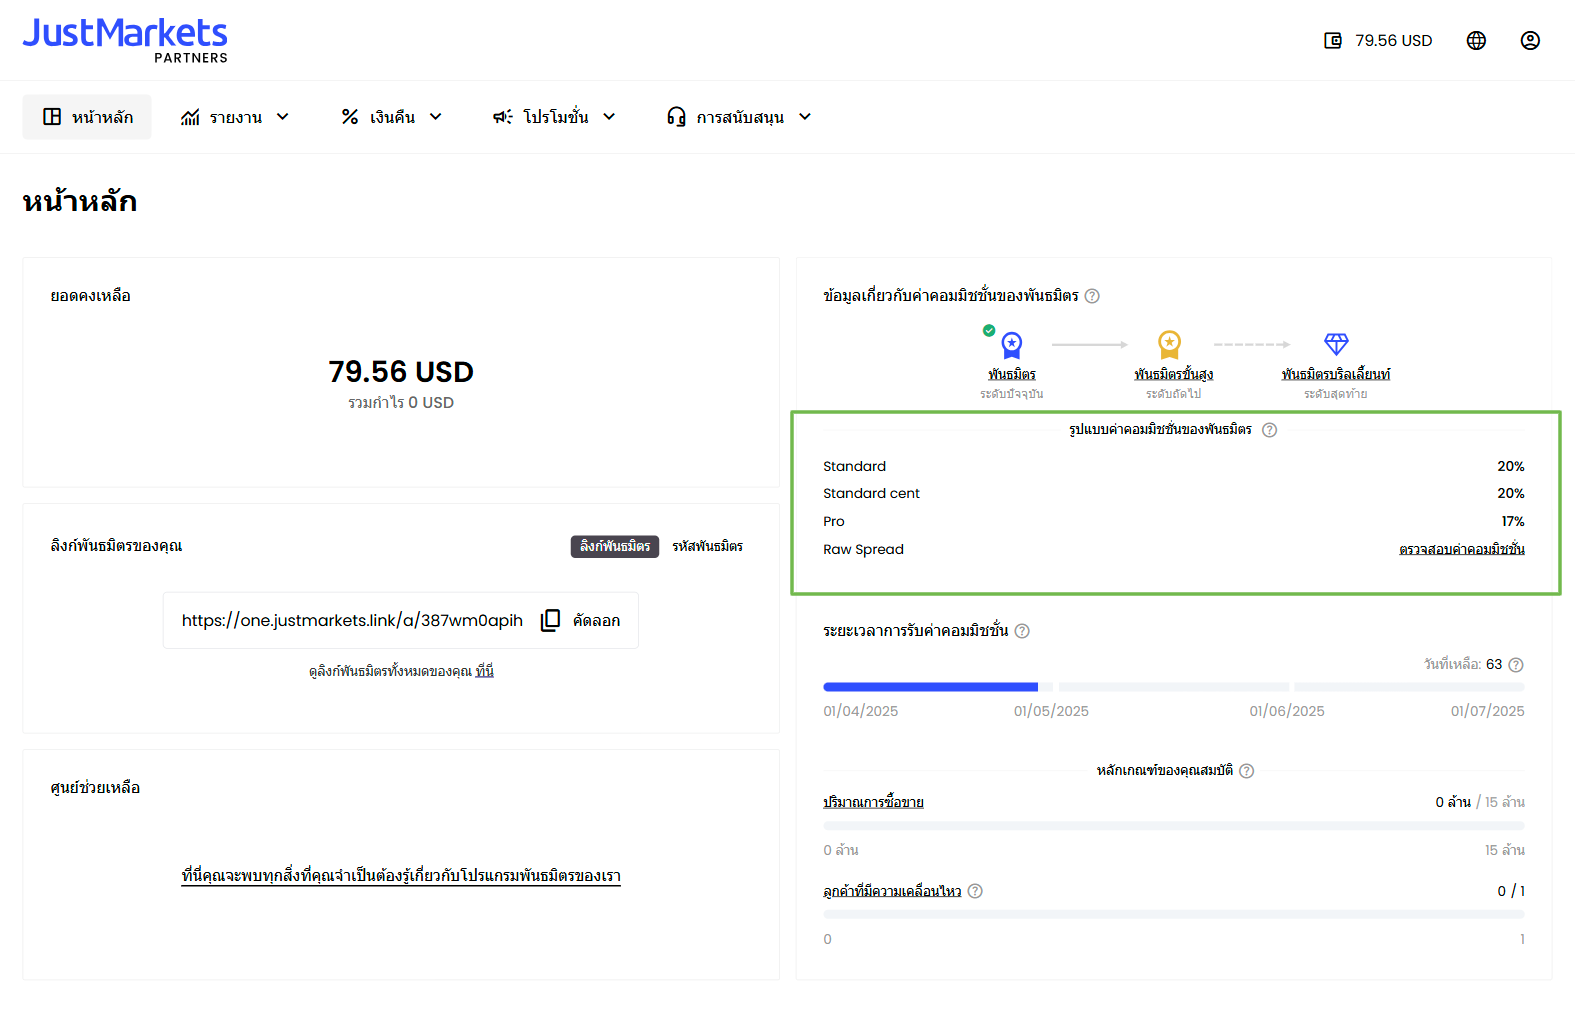1575x1012 pixels.
Task: Click the dashboard grid icon on หน้าหลัก
Action: pos(52,117)
